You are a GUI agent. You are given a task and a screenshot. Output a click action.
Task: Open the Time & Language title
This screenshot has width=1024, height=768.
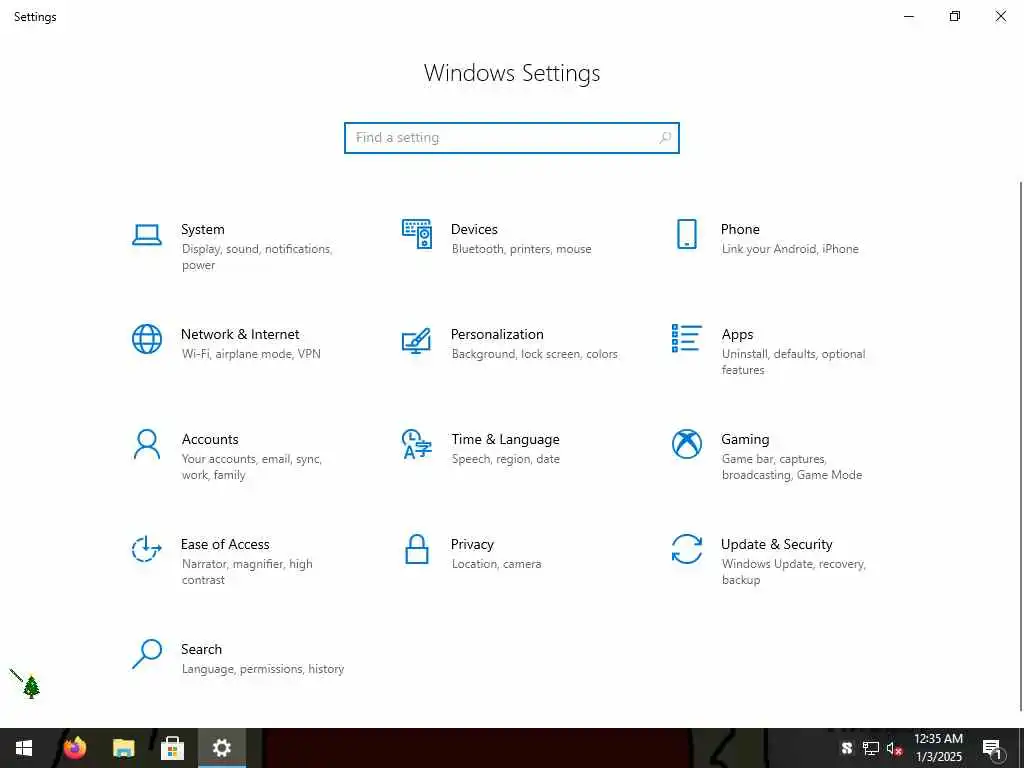pyautogui.click(x=505, y=440)
